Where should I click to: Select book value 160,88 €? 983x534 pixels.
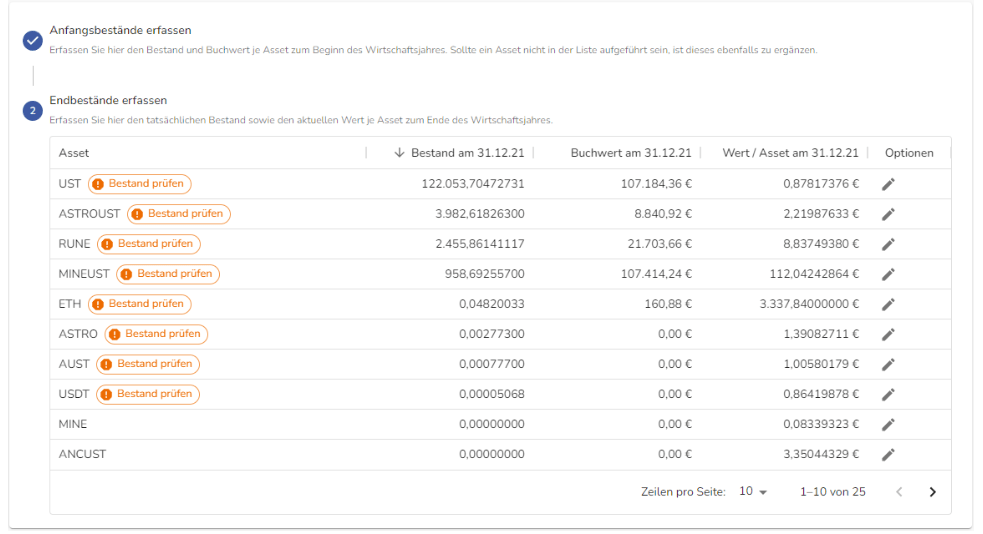tap(668, 304)
